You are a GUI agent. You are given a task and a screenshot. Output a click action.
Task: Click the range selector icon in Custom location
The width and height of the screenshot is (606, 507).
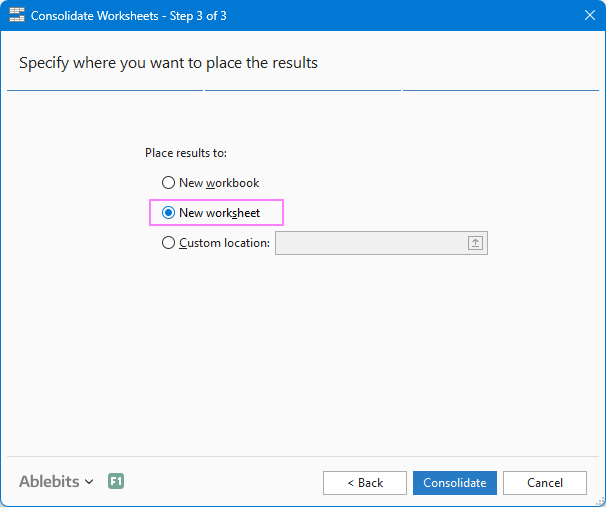click(x=475, y=243)
